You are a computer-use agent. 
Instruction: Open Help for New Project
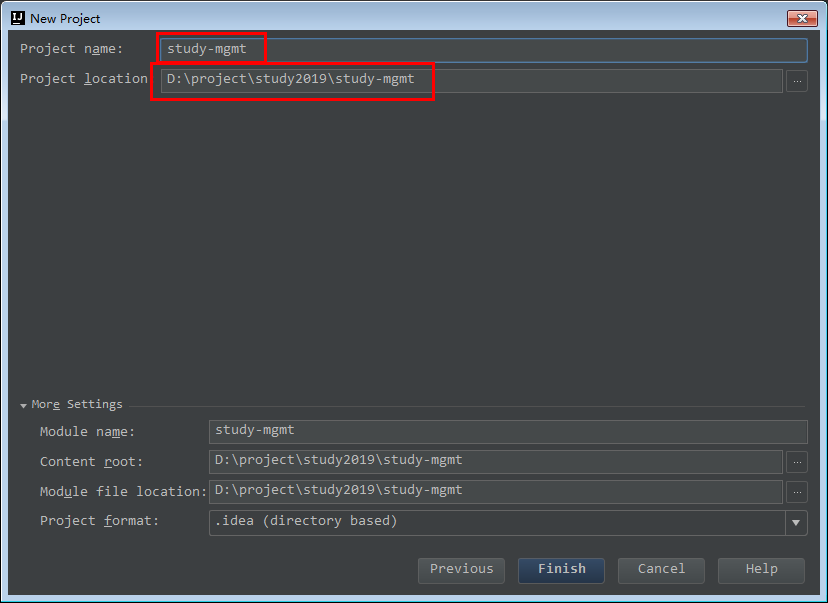pyautogui.click(x=761, y=571)
